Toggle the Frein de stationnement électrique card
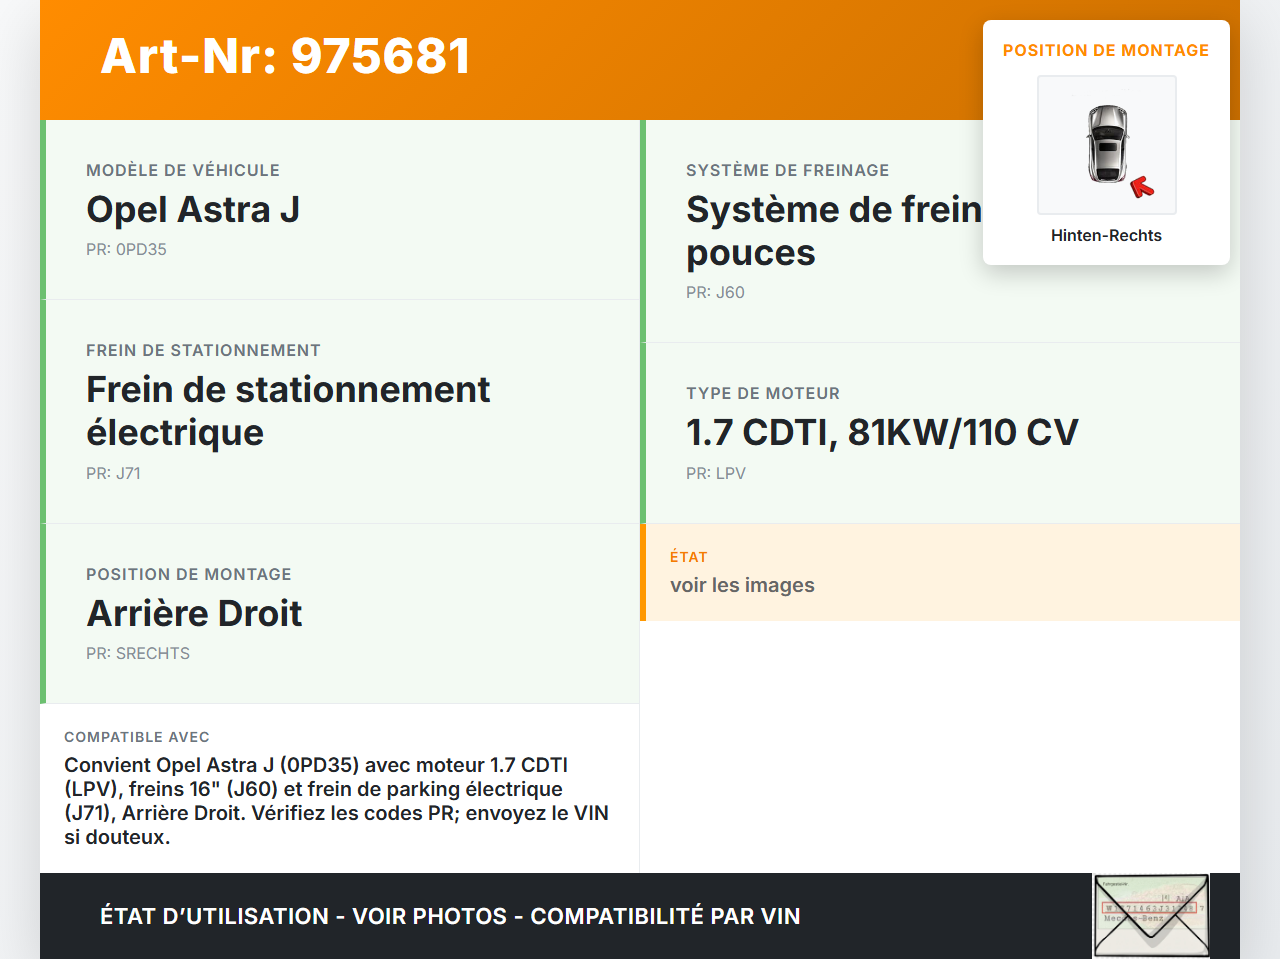This screenshot has width=1280, height=959. coord(340,410)
